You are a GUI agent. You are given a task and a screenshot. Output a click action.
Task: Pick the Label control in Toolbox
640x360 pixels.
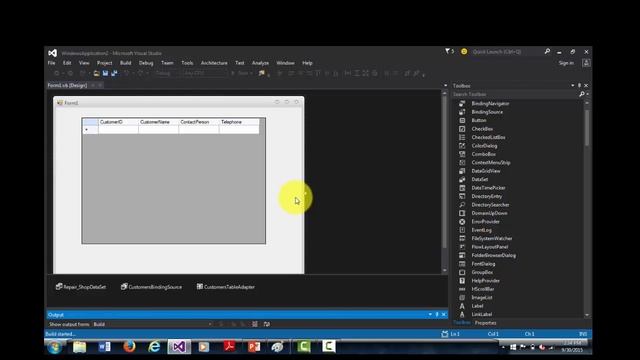477,306
